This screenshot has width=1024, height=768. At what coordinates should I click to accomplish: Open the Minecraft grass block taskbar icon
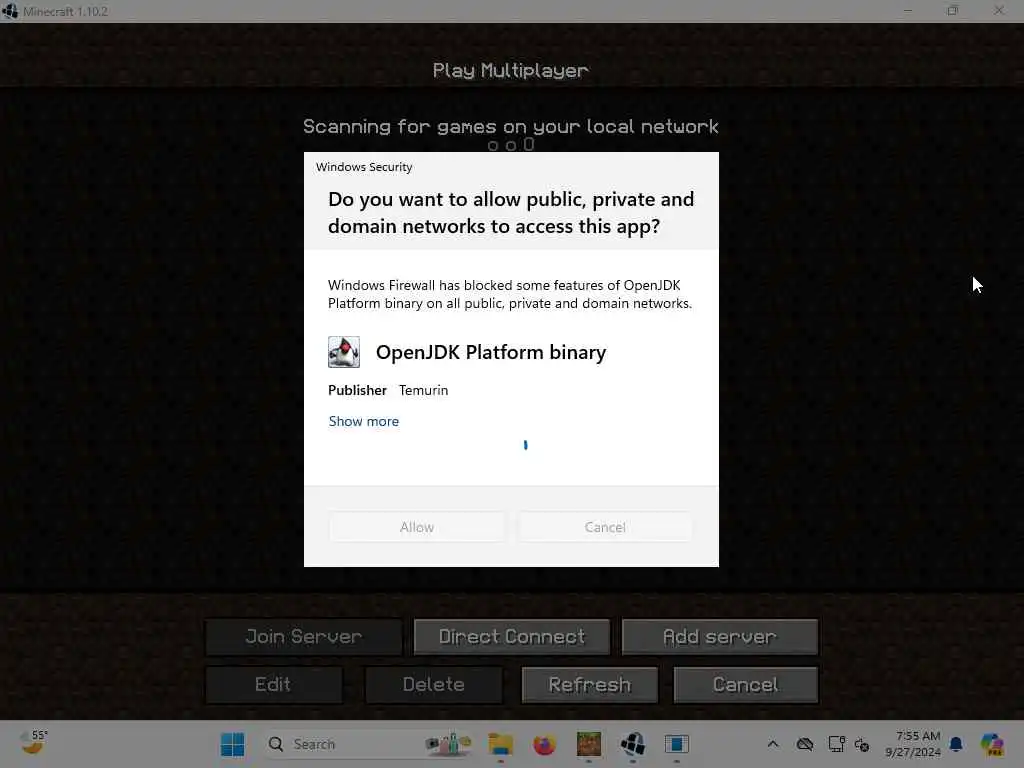tap(588, 744)
